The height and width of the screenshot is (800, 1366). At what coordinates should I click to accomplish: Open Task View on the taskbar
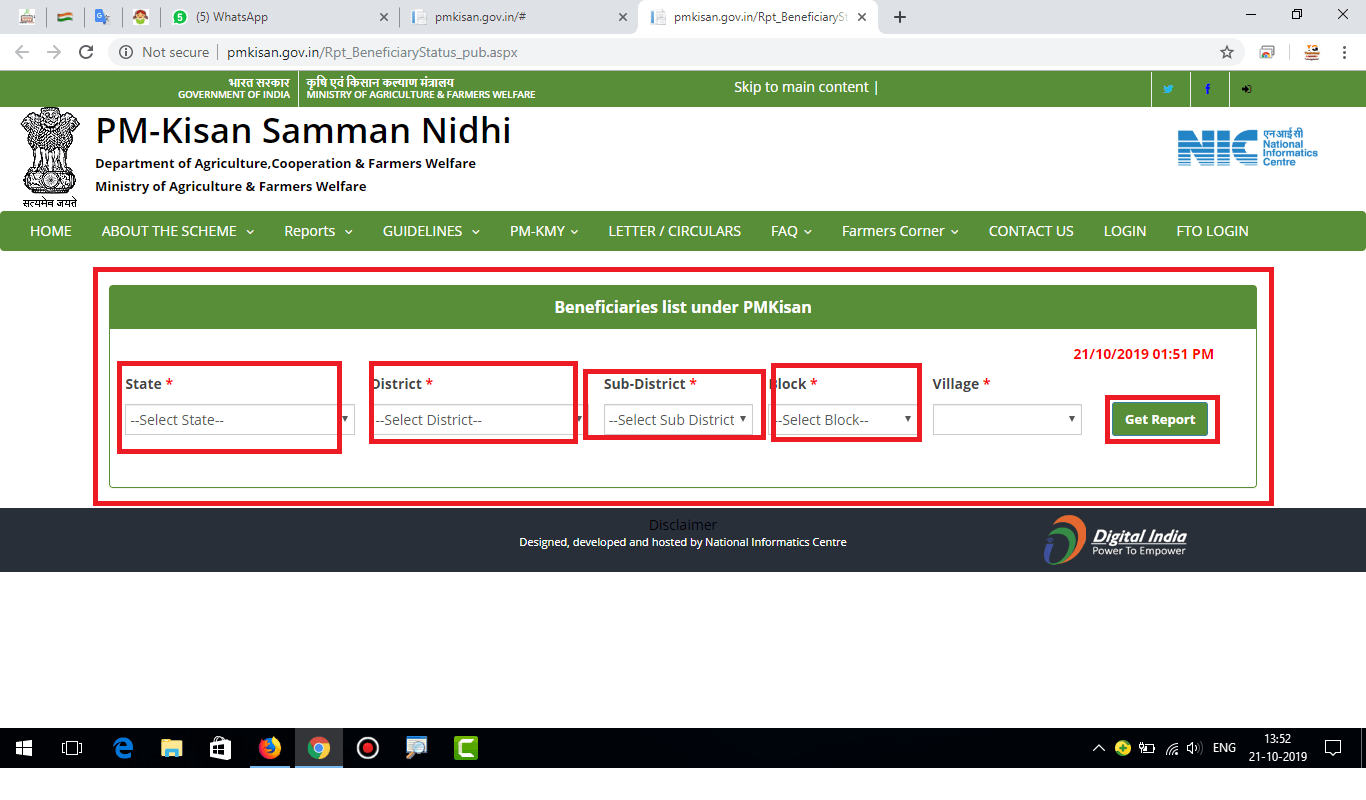72,748
